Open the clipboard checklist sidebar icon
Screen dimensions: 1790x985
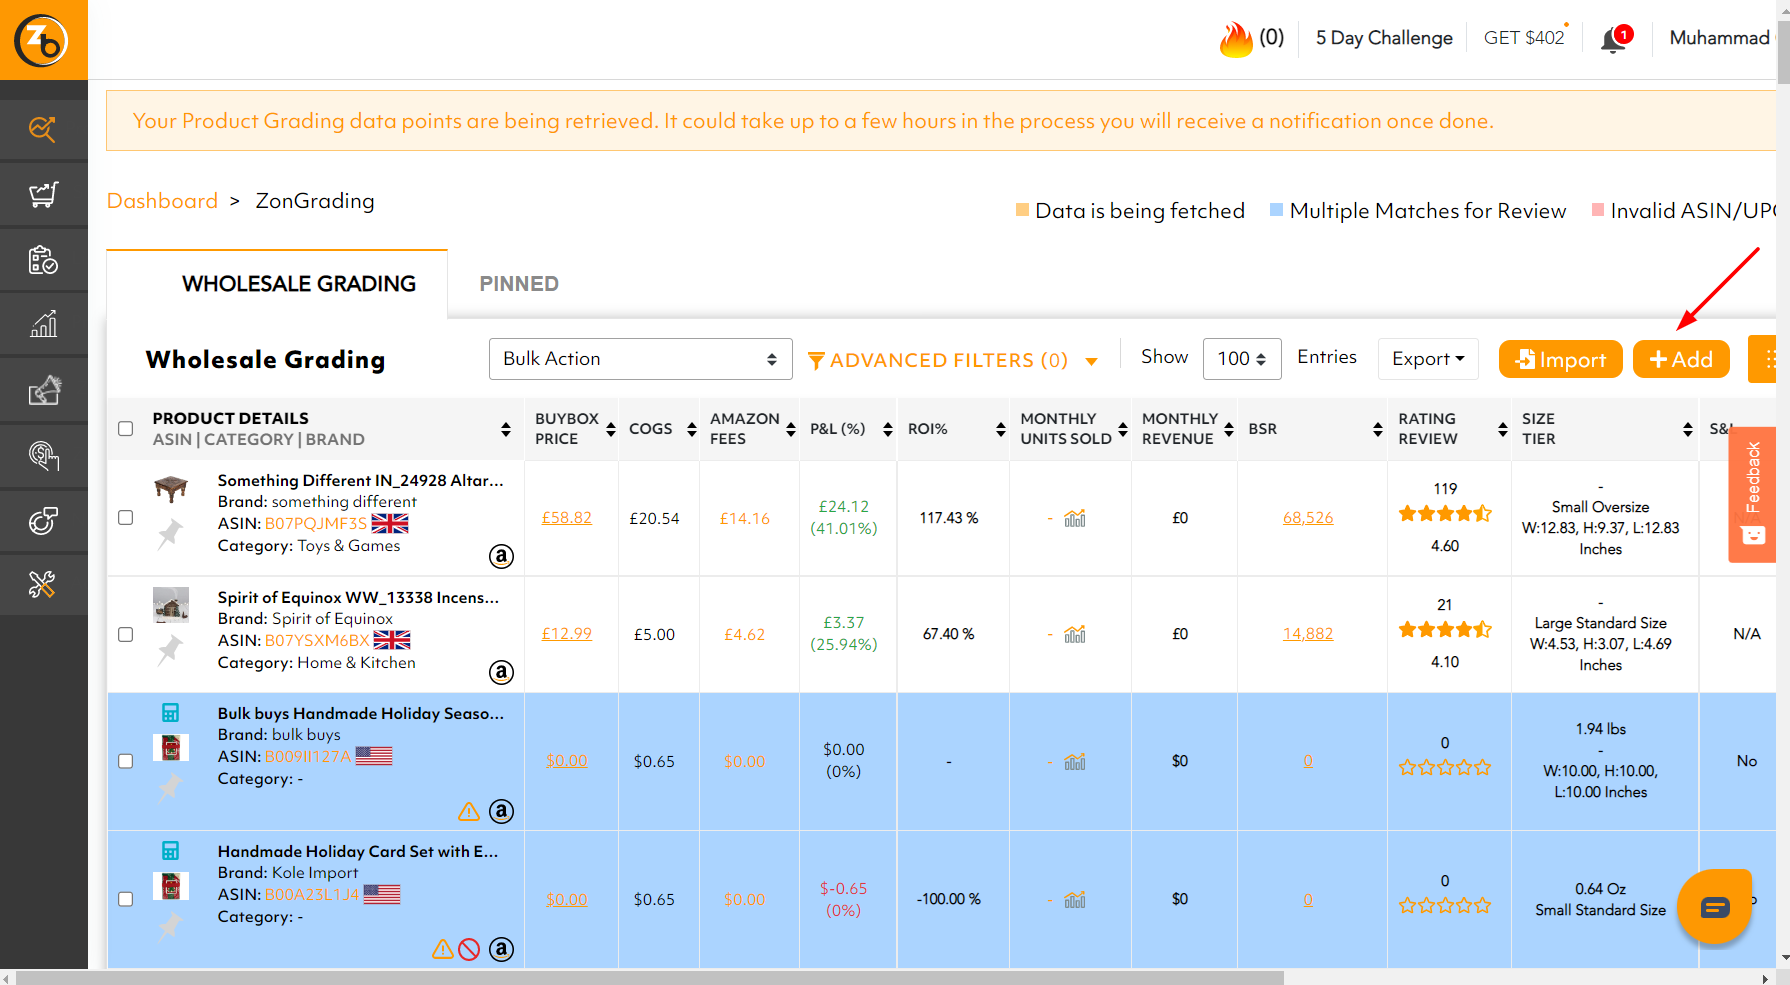[x=43, y=259]
